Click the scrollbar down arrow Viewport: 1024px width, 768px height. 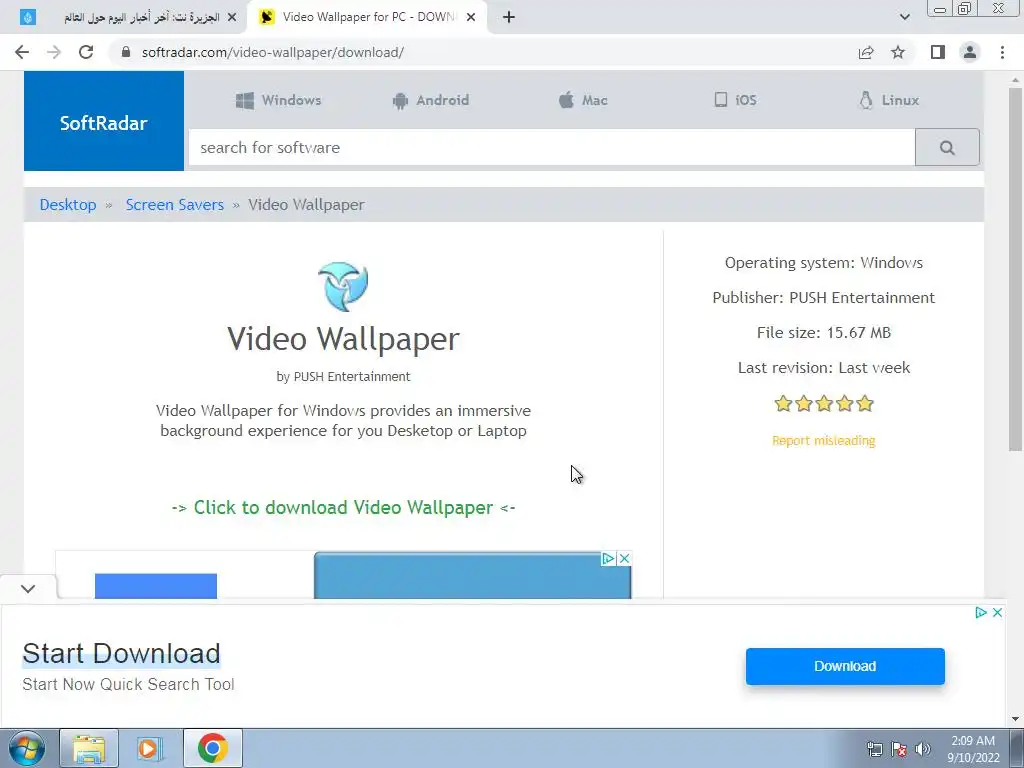click(x=1015, y=719)
